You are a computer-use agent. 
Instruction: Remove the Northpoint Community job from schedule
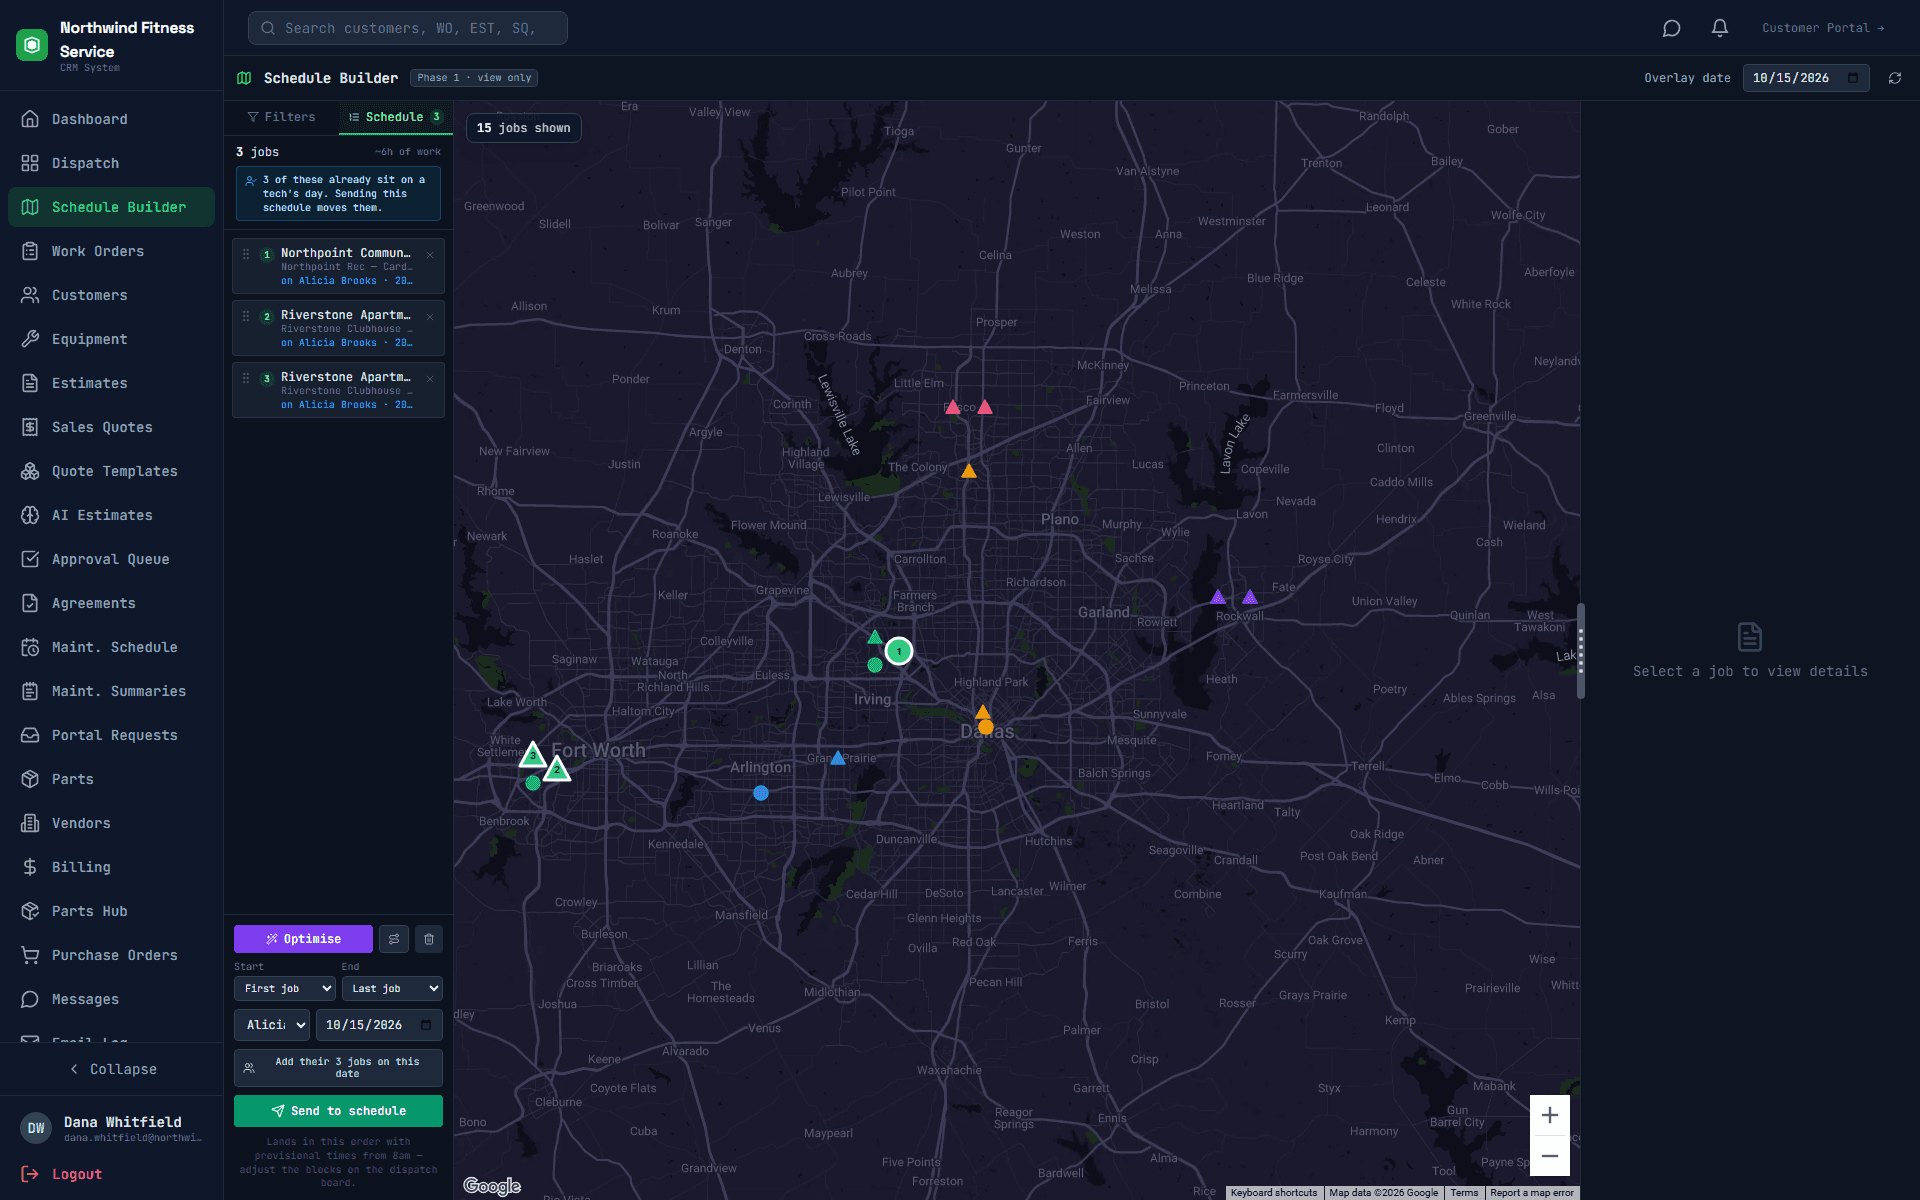430,255
